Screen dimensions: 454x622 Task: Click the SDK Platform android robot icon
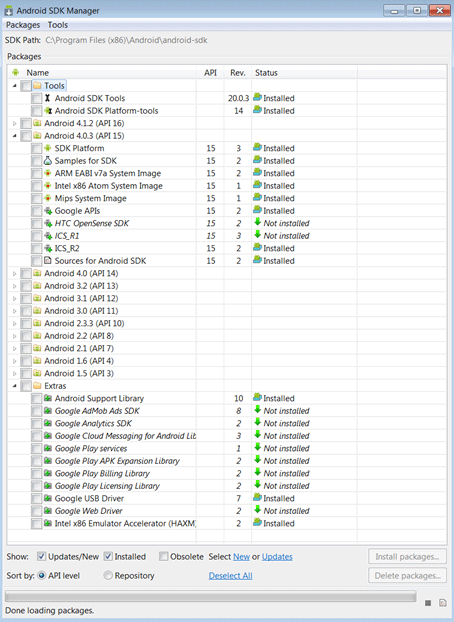48,148
